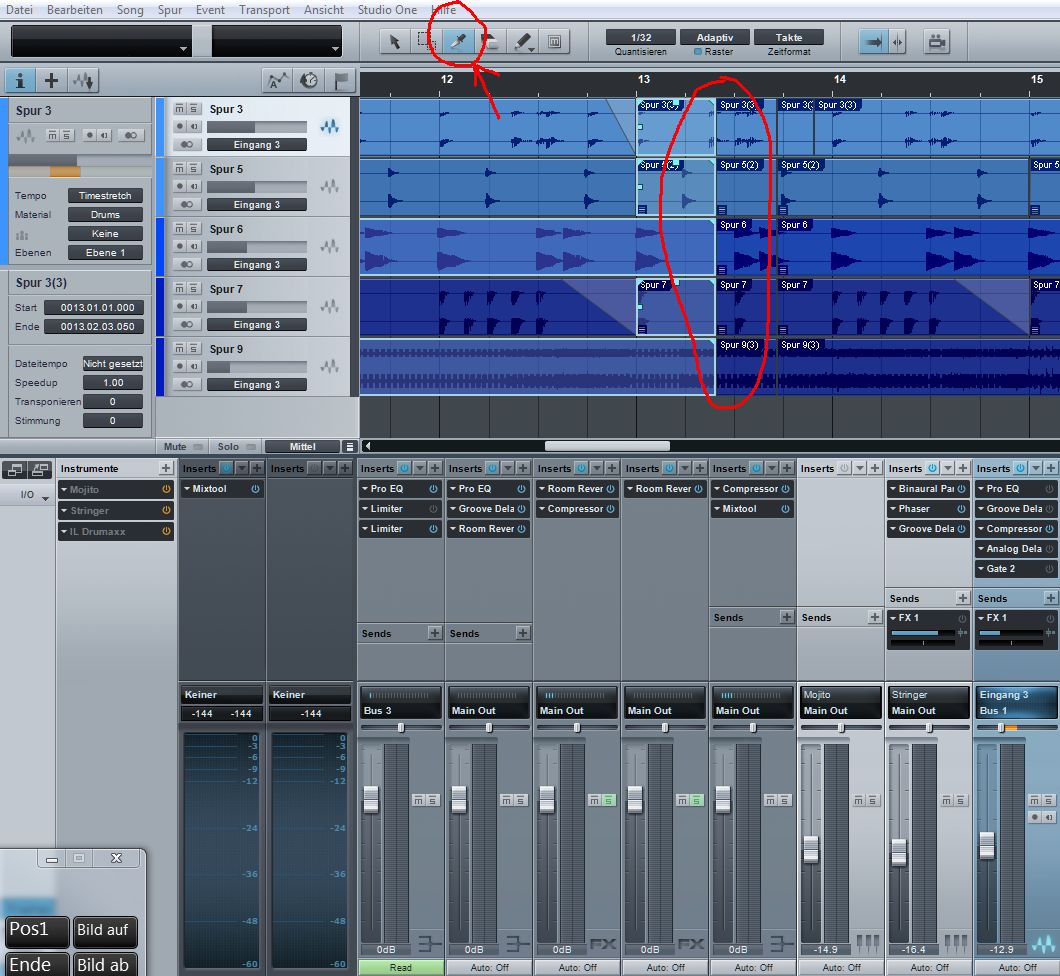Show automation with the curve icon

(x=277, y=81)
